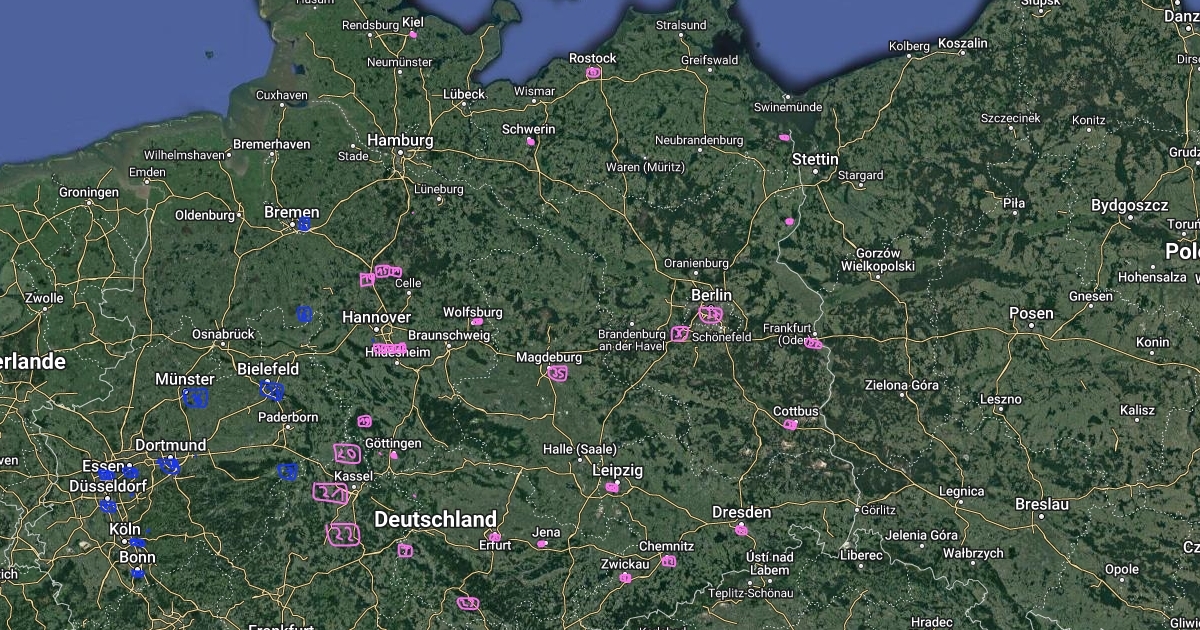Click the blue marker south of Münster

tap(195, 398)
